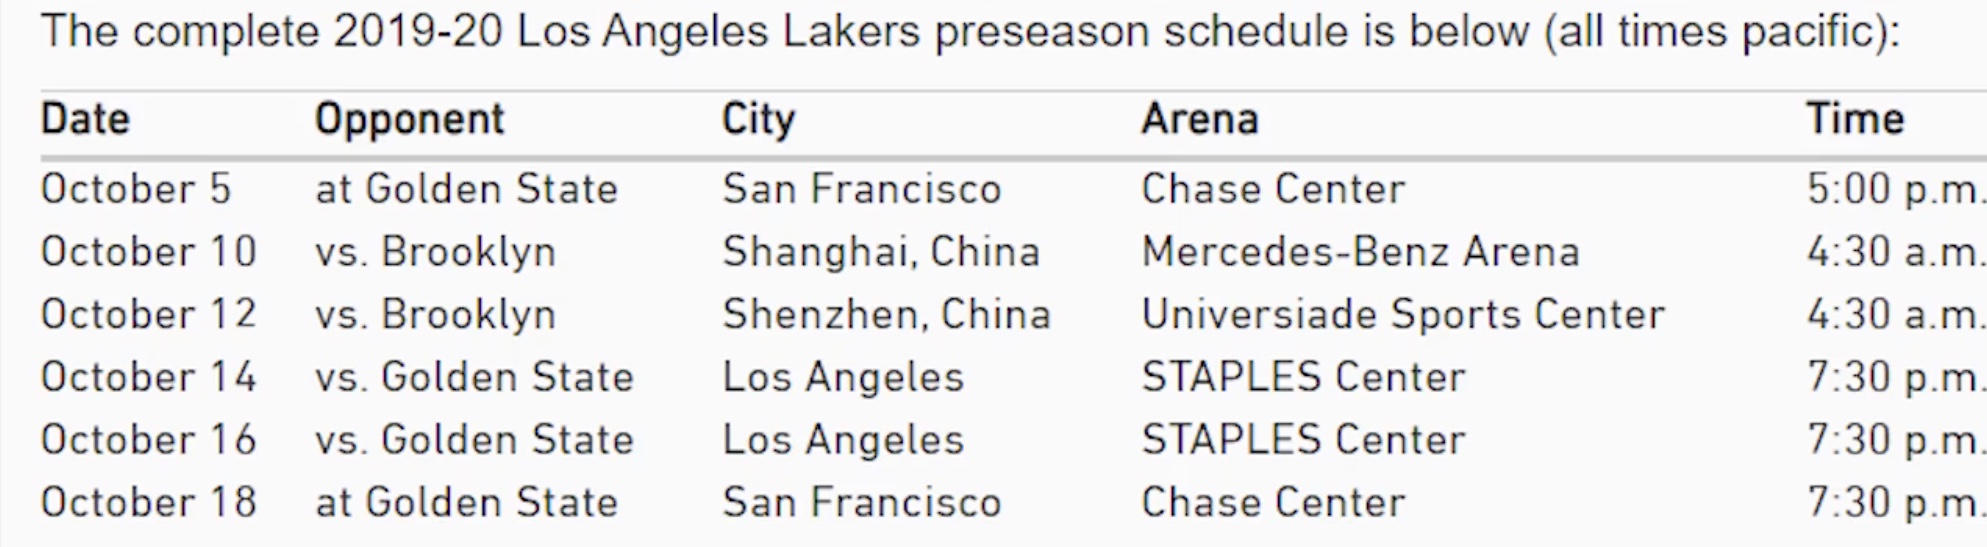Select the October 10 date cell
This screenshot has width=1987, height=547.
pyautogui.click(x=149, y=251)
